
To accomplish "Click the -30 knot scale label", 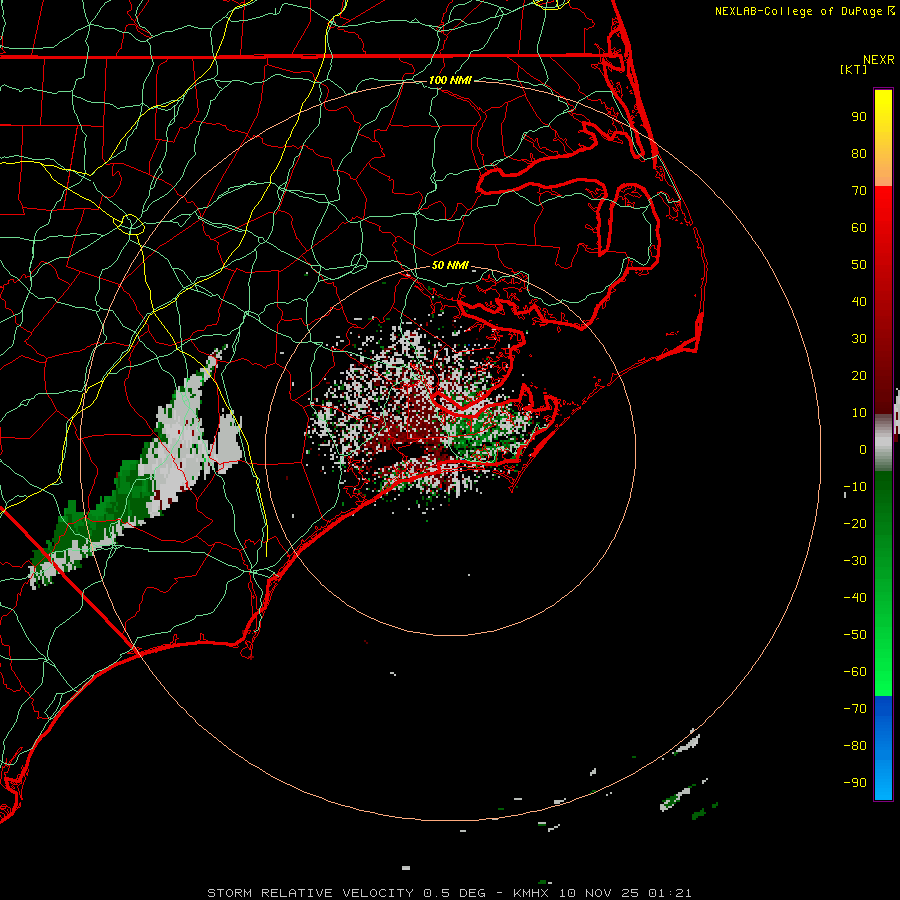I will 855,561.
